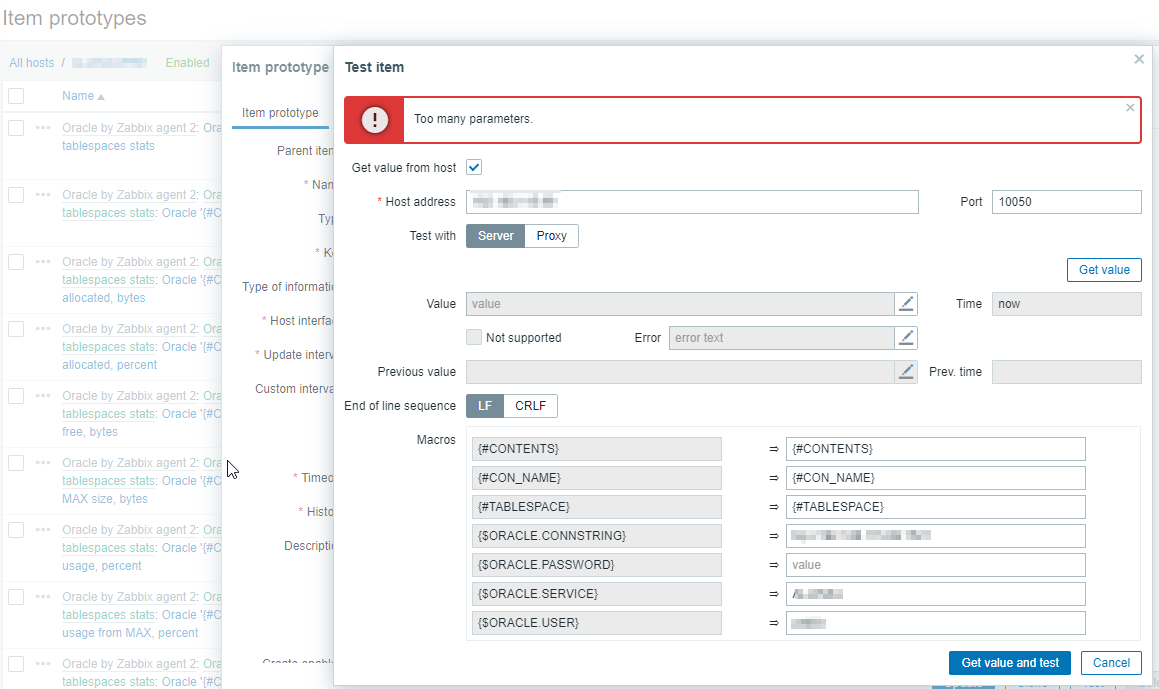Image resolution: width=1159 pixels, height=689 pixels.
Task: Click the pencil edit icon beside Value field
Action: 906,304
